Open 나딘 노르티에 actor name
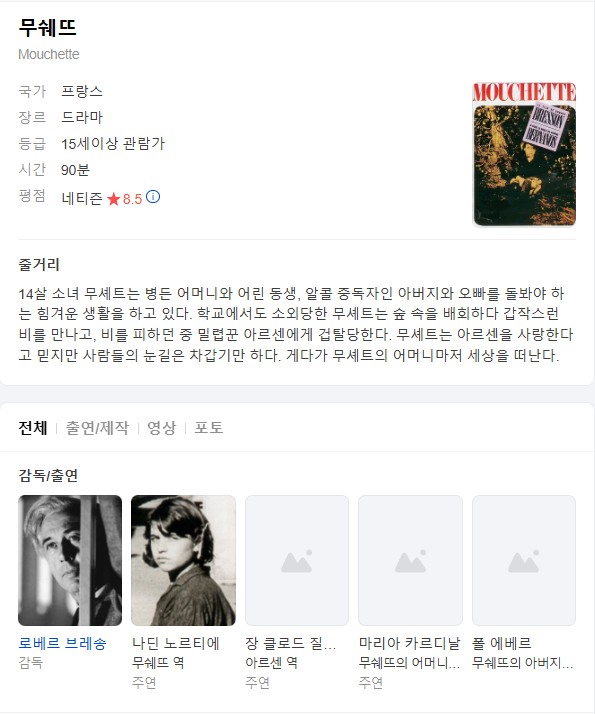Viewport: 595px width, 714px height. 176,643
